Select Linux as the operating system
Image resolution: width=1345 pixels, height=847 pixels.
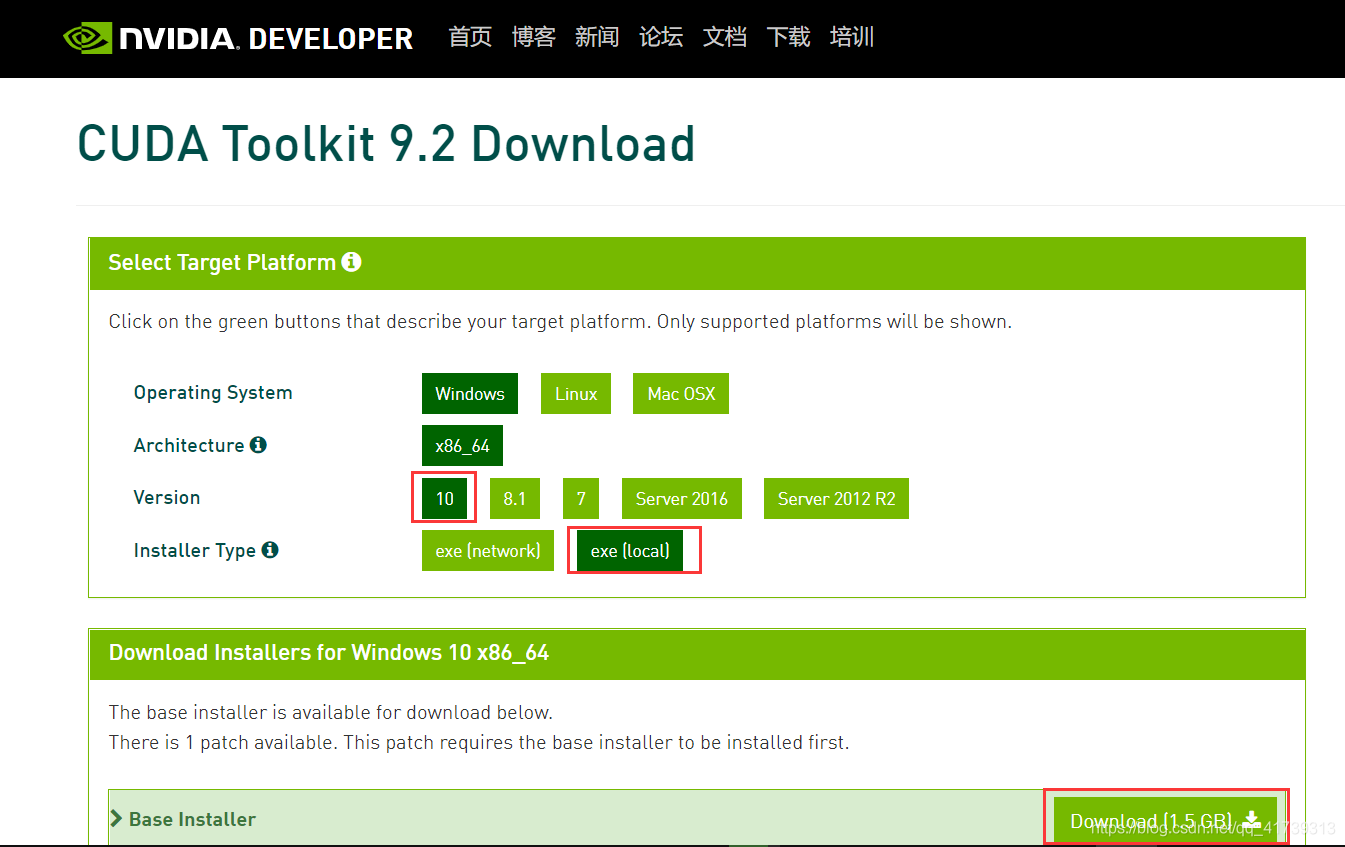(576, 394)
